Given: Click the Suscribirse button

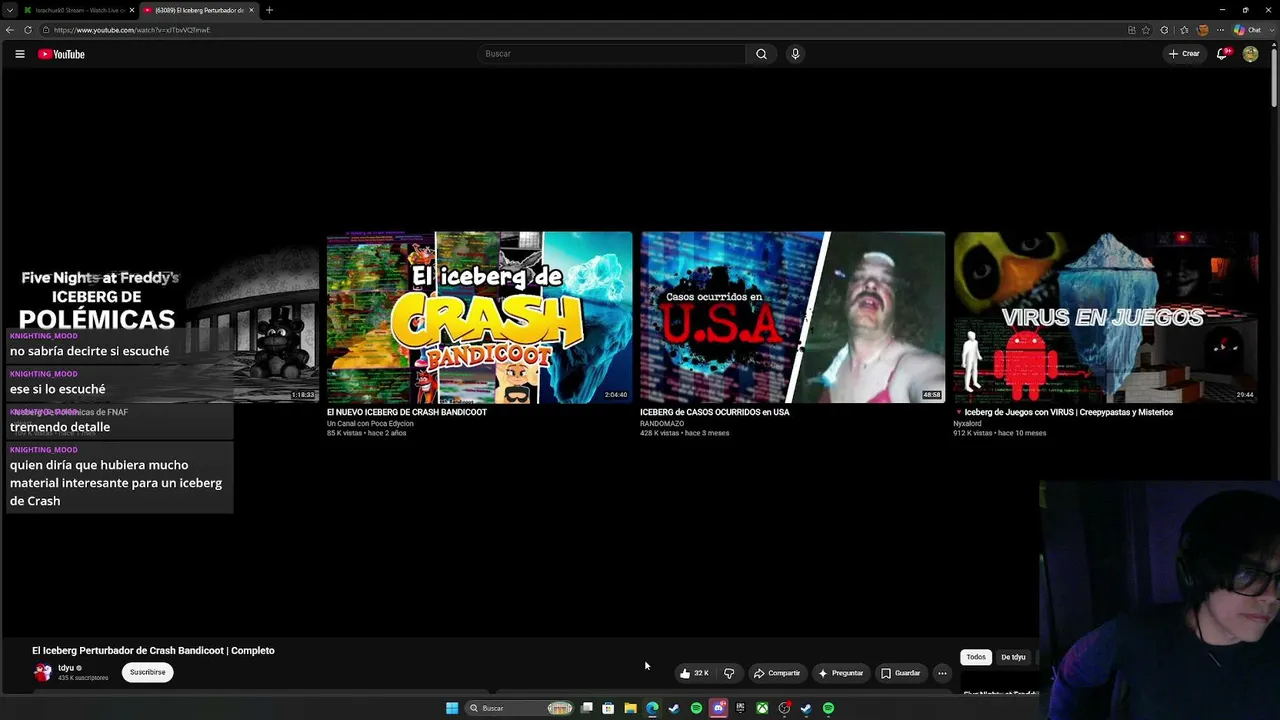Looking at the screenshot, I should (148, 672).
